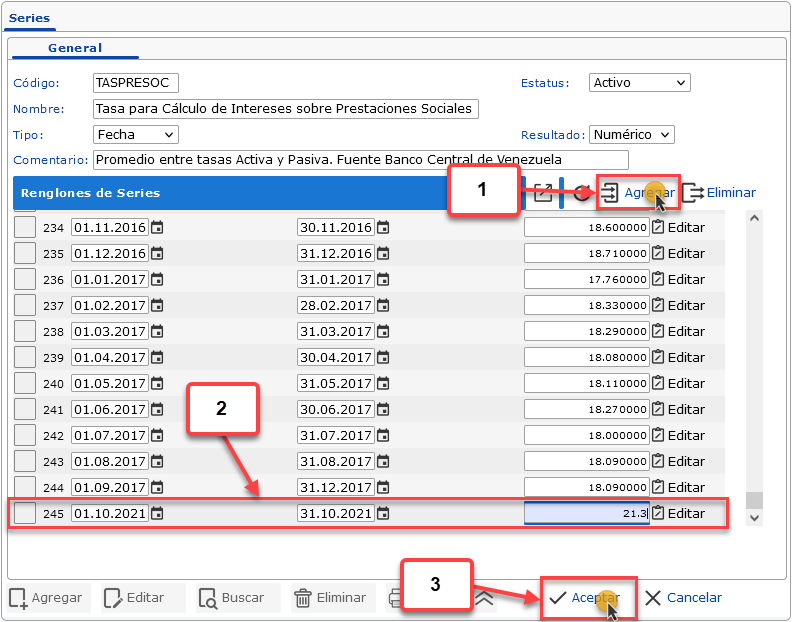The width and height of the screenshot is (792, 622).
Task: Open calendar for start date 01.02.2017
Action: [158, 306]
